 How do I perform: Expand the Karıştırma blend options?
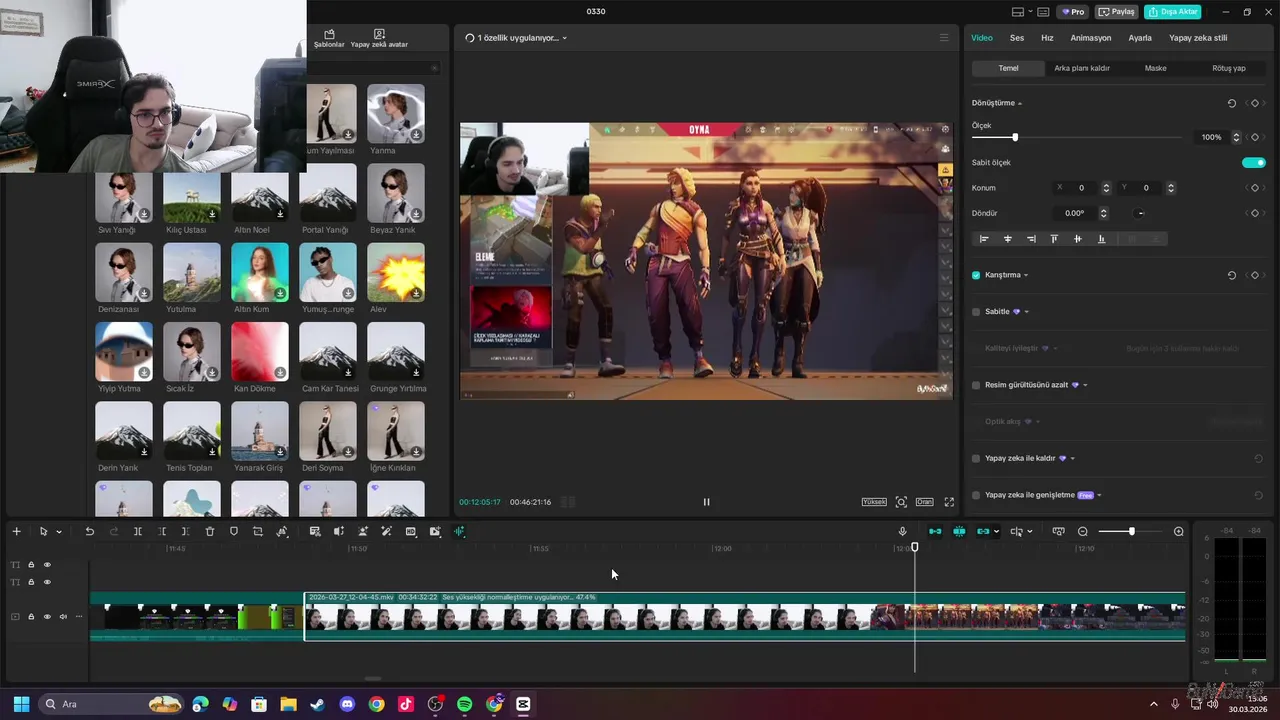(1026, 276)
